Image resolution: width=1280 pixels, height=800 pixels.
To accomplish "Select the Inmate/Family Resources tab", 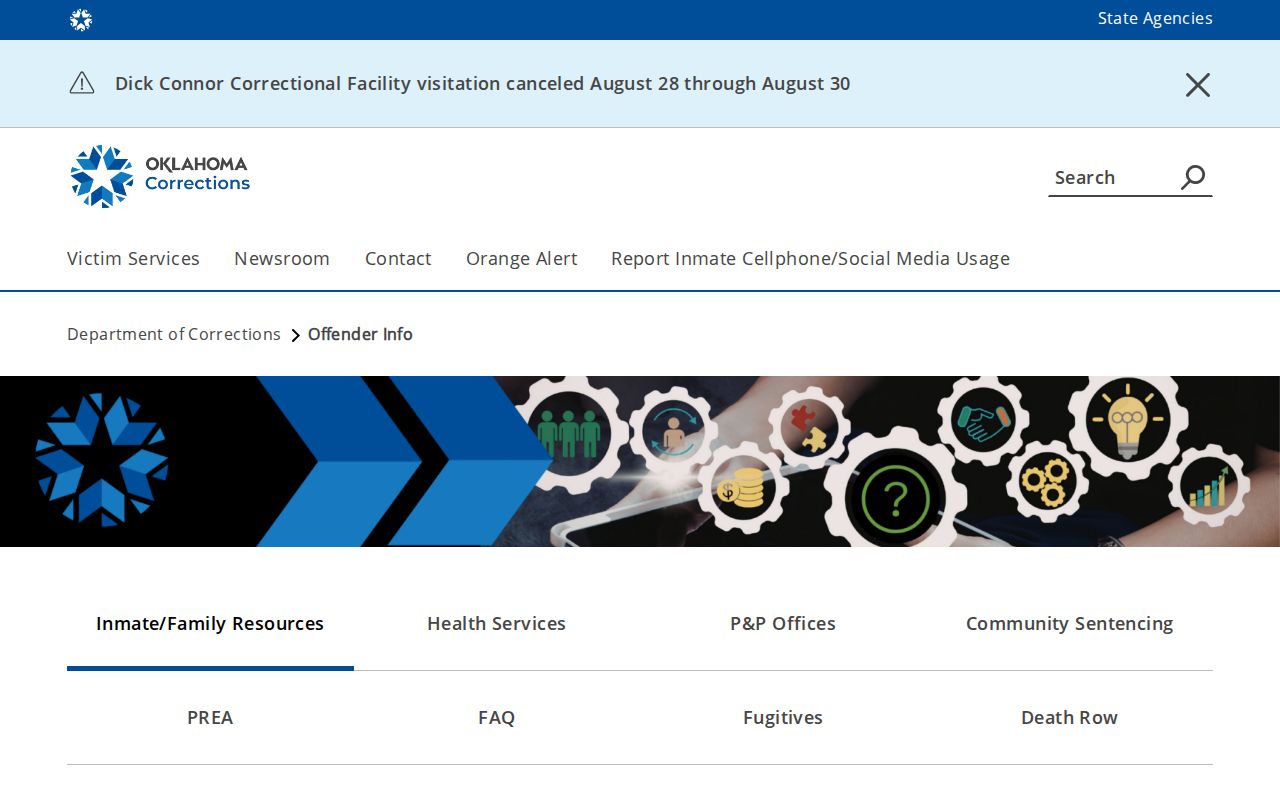I will point(210,623).
